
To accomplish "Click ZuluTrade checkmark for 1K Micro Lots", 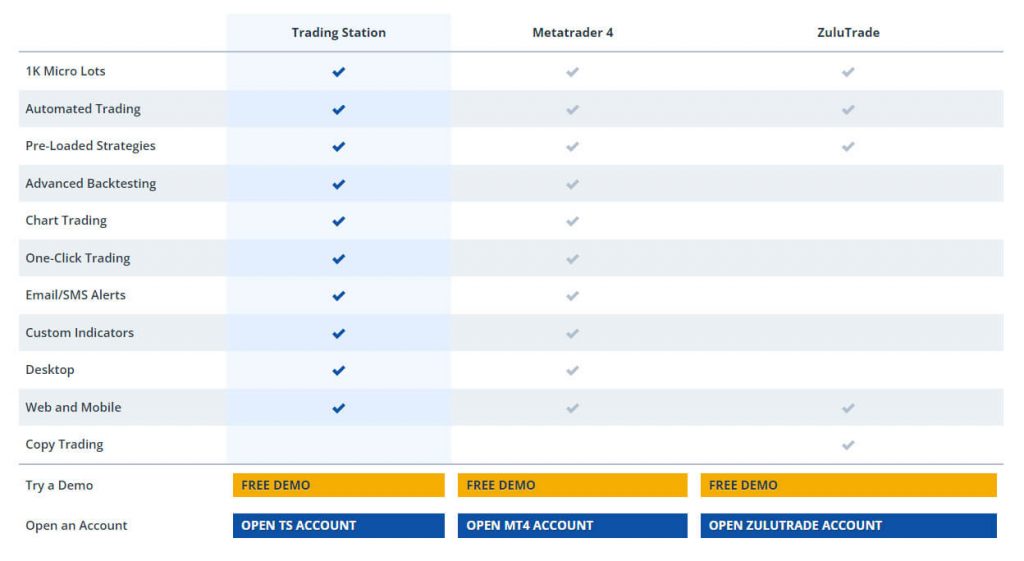I will click(x=848, y=72).
